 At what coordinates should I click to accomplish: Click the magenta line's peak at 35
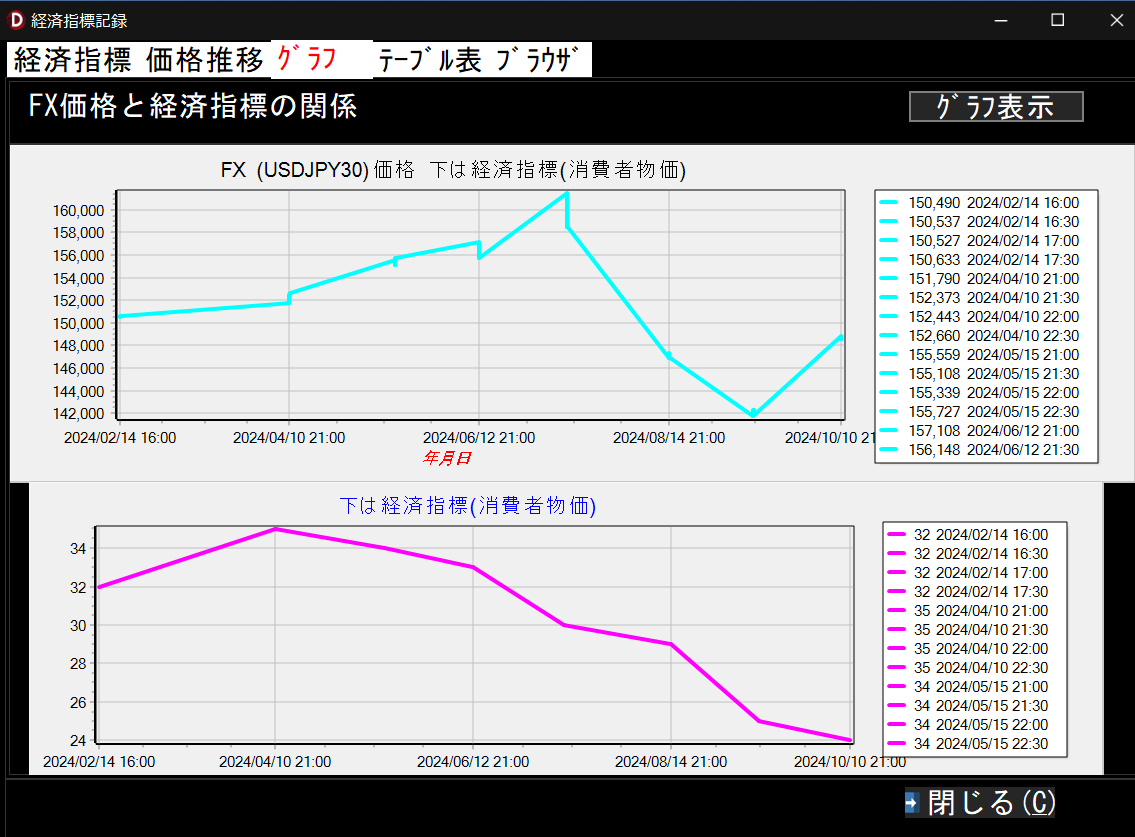coord(275,529)
